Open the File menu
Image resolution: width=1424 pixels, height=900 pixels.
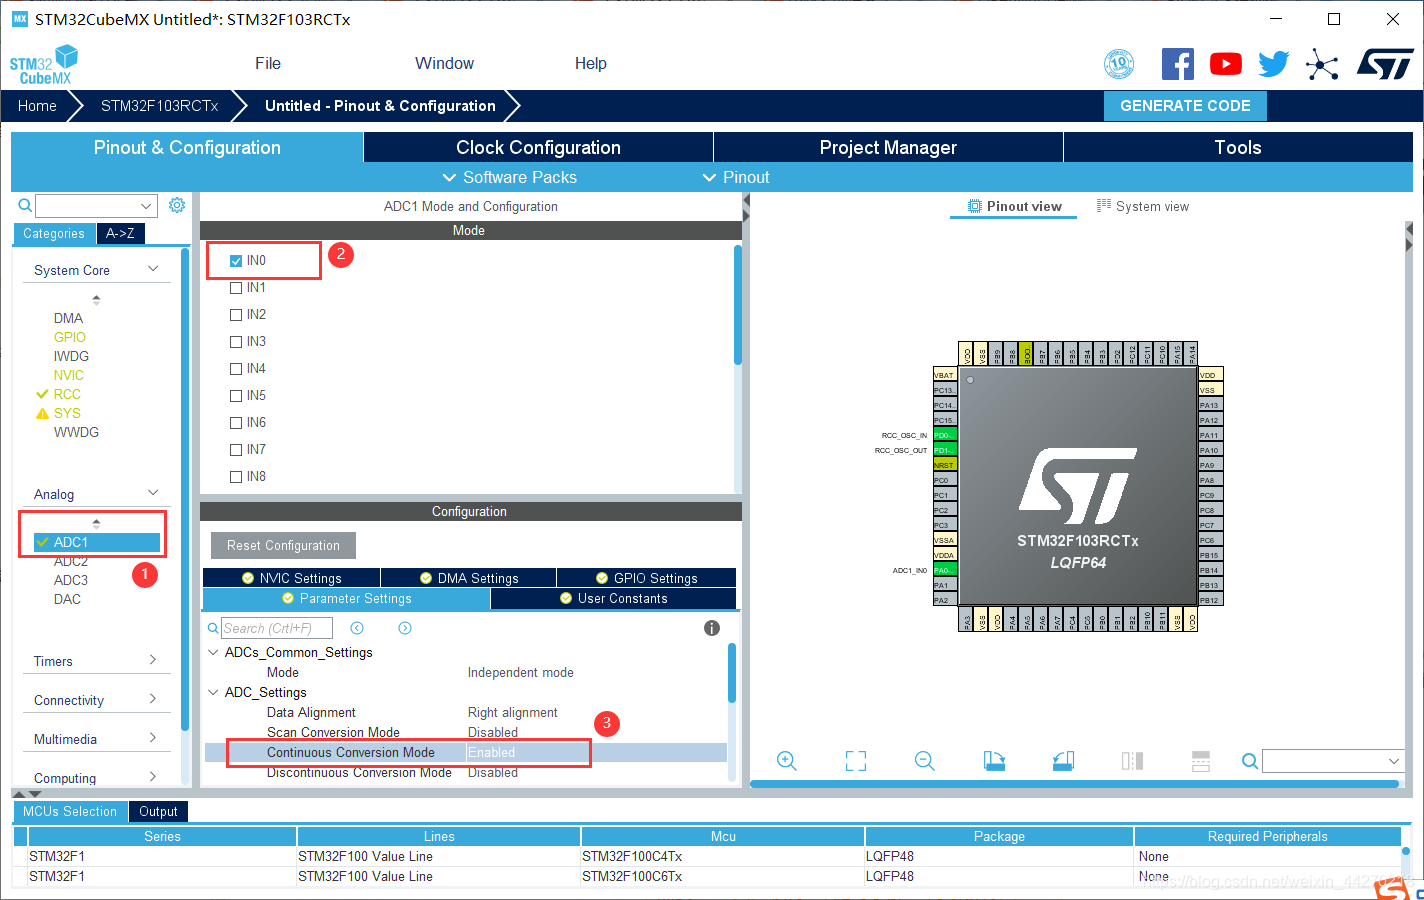pyautogui.click(x=268, y=63)
